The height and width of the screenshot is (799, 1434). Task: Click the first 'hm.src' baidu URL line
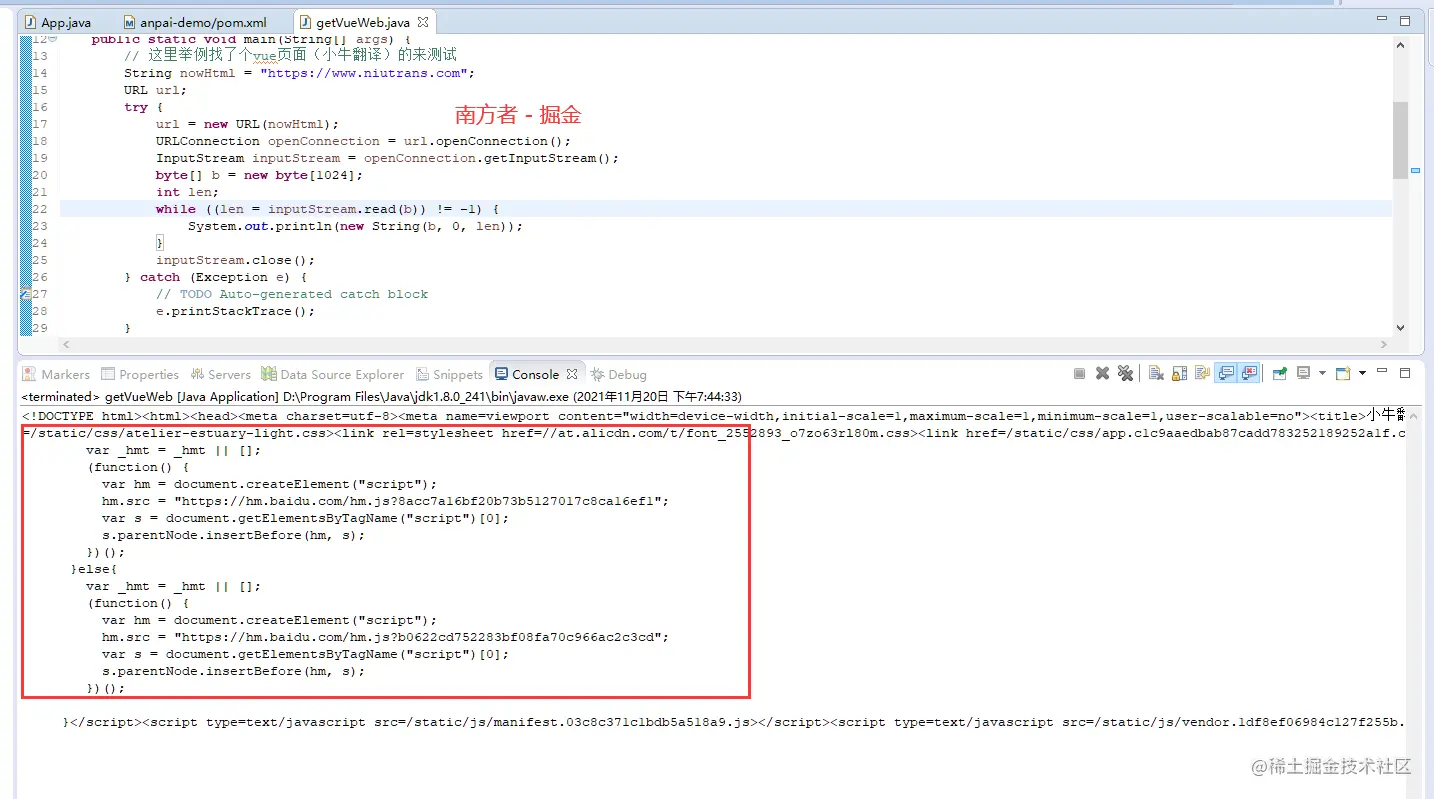(385, 501)
